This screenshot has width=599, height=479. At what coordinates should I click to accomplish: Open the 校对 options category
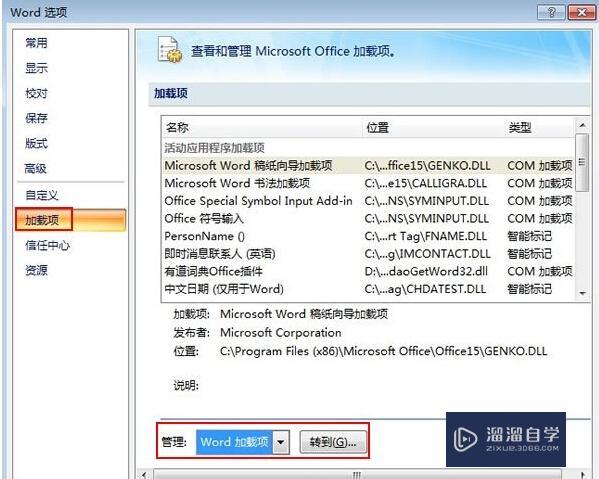click(36, 93)
